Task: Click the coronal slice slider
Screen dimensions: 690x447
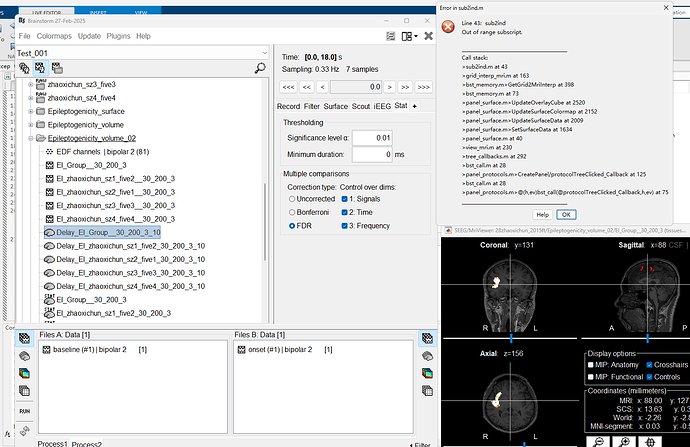Action: (510, 338)
